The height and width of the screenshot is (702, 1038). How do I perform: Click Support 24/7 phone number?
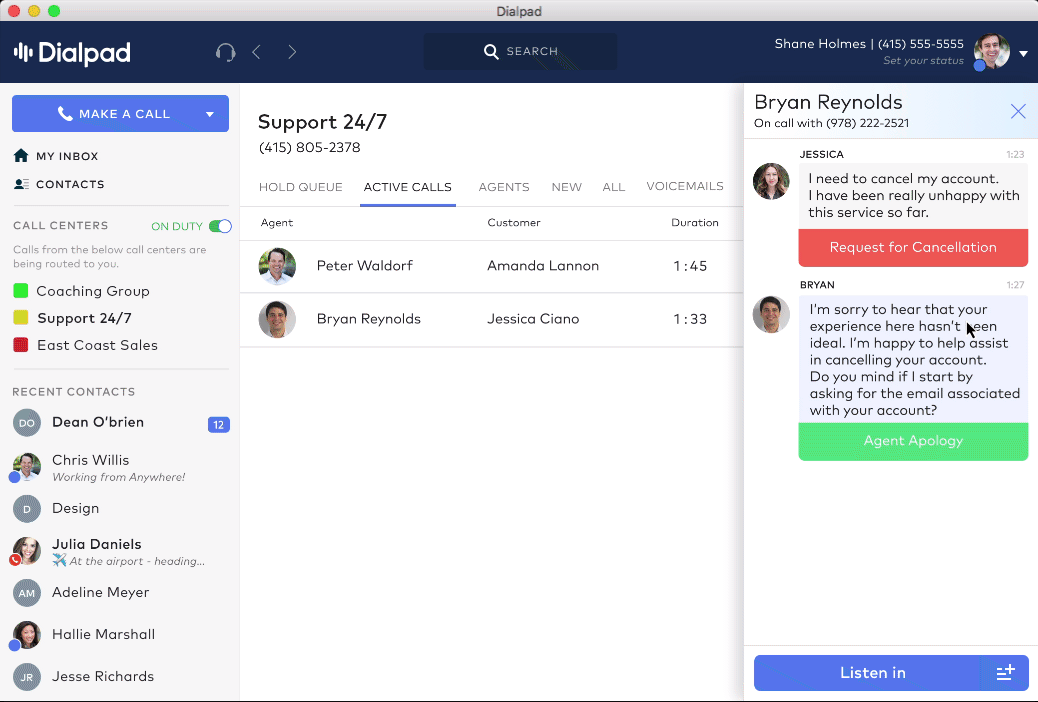pos(310,147)
